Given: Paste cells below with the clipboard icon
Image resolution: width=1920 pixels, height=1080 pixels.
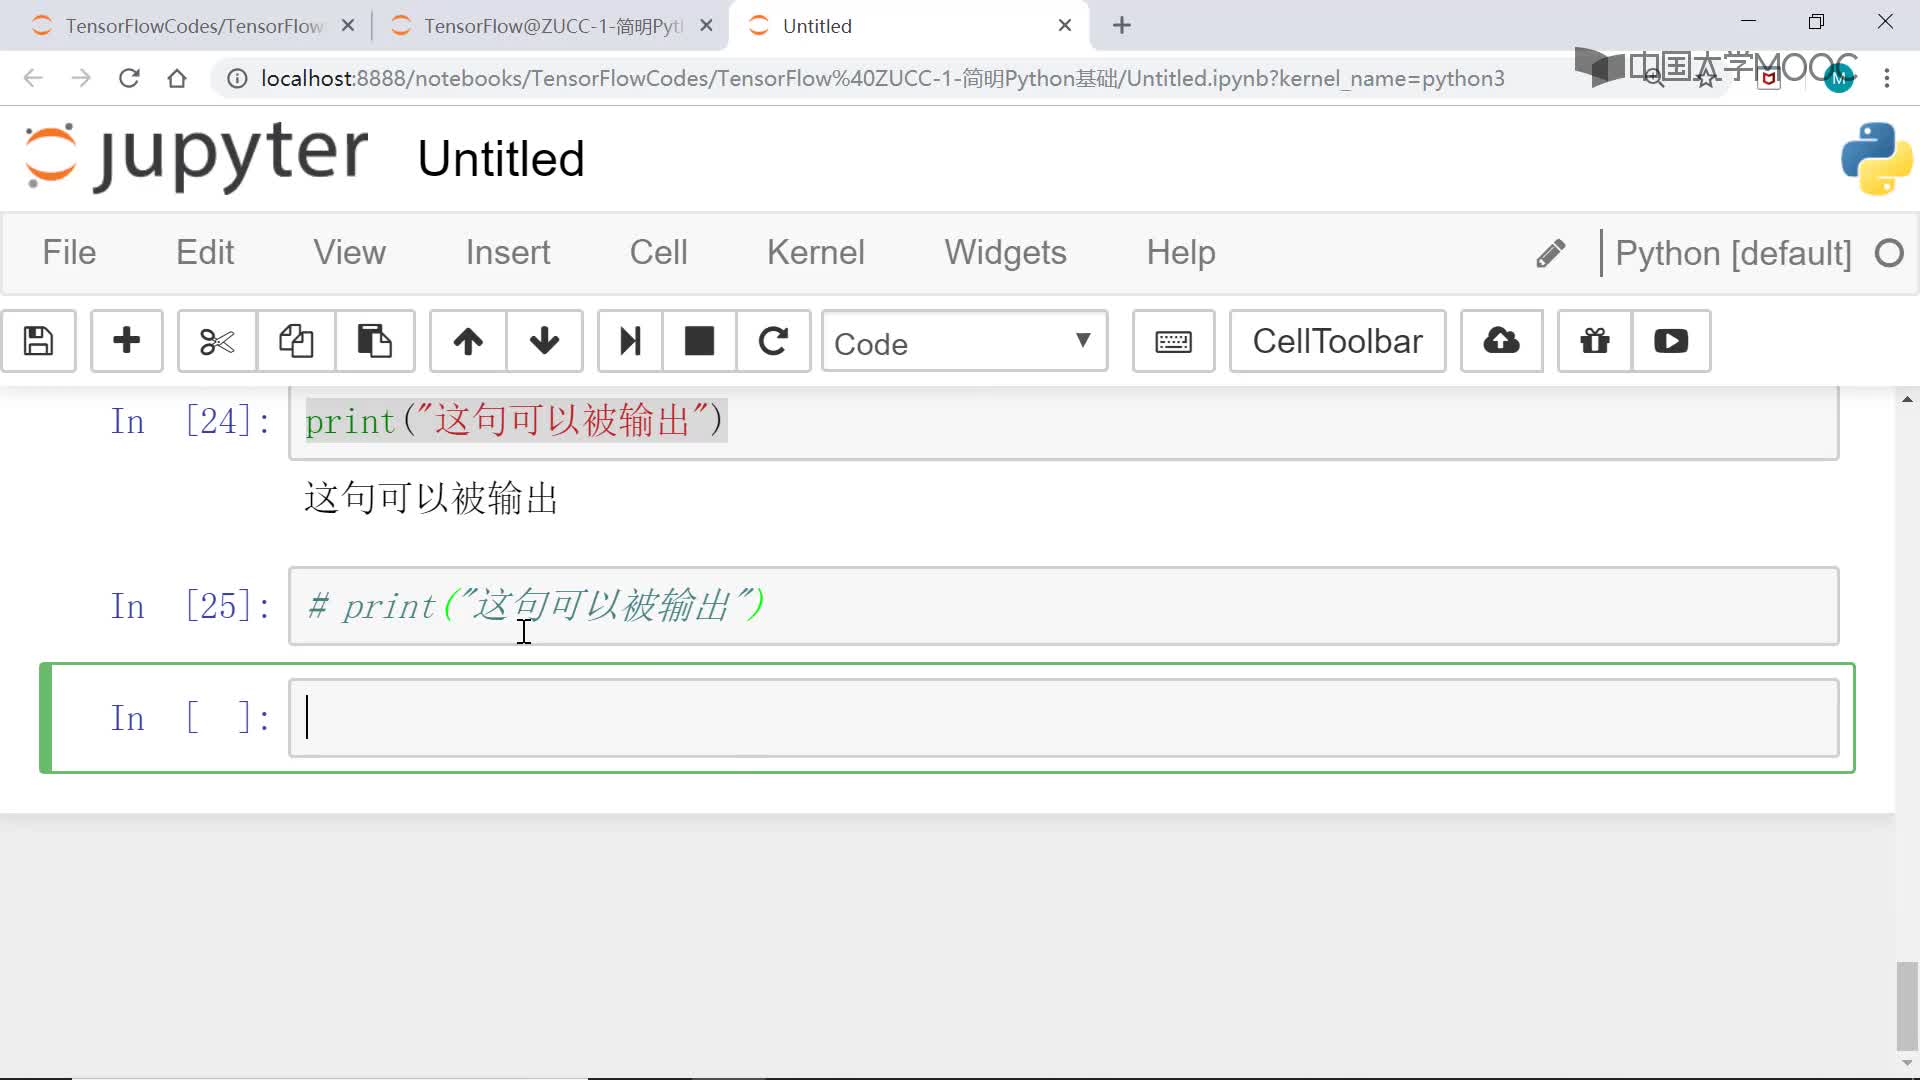Looking at the screenshot, I should point(374,342).
